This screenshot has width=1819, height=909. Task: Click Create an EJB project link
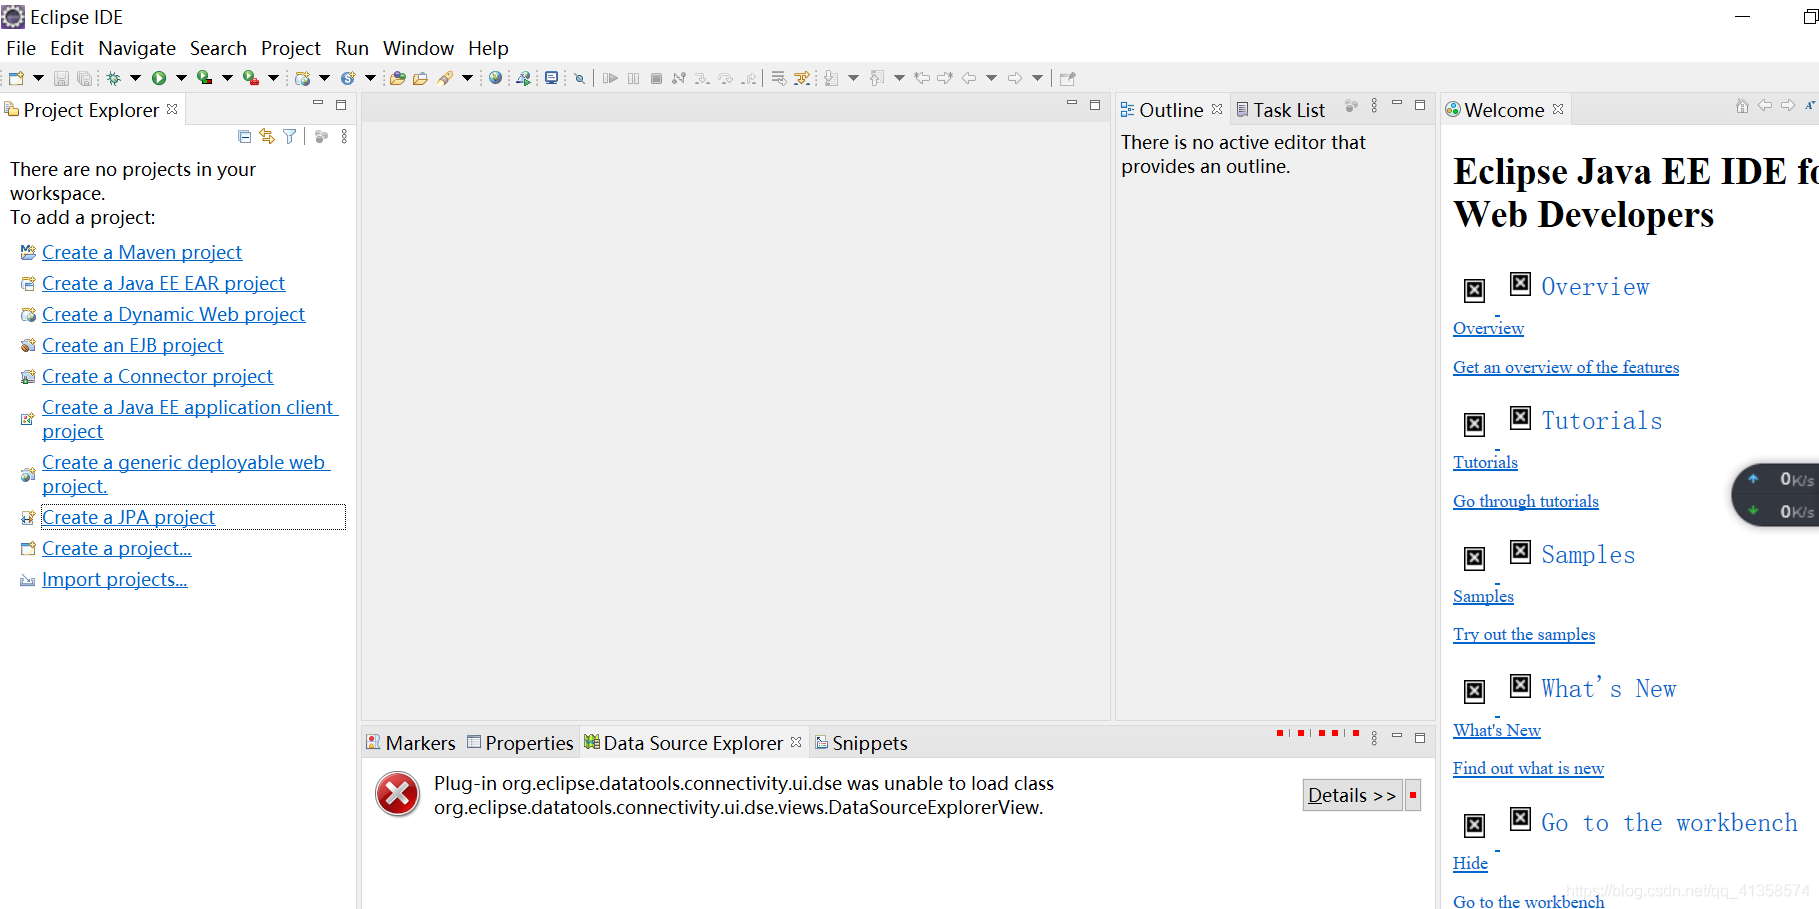132,345
